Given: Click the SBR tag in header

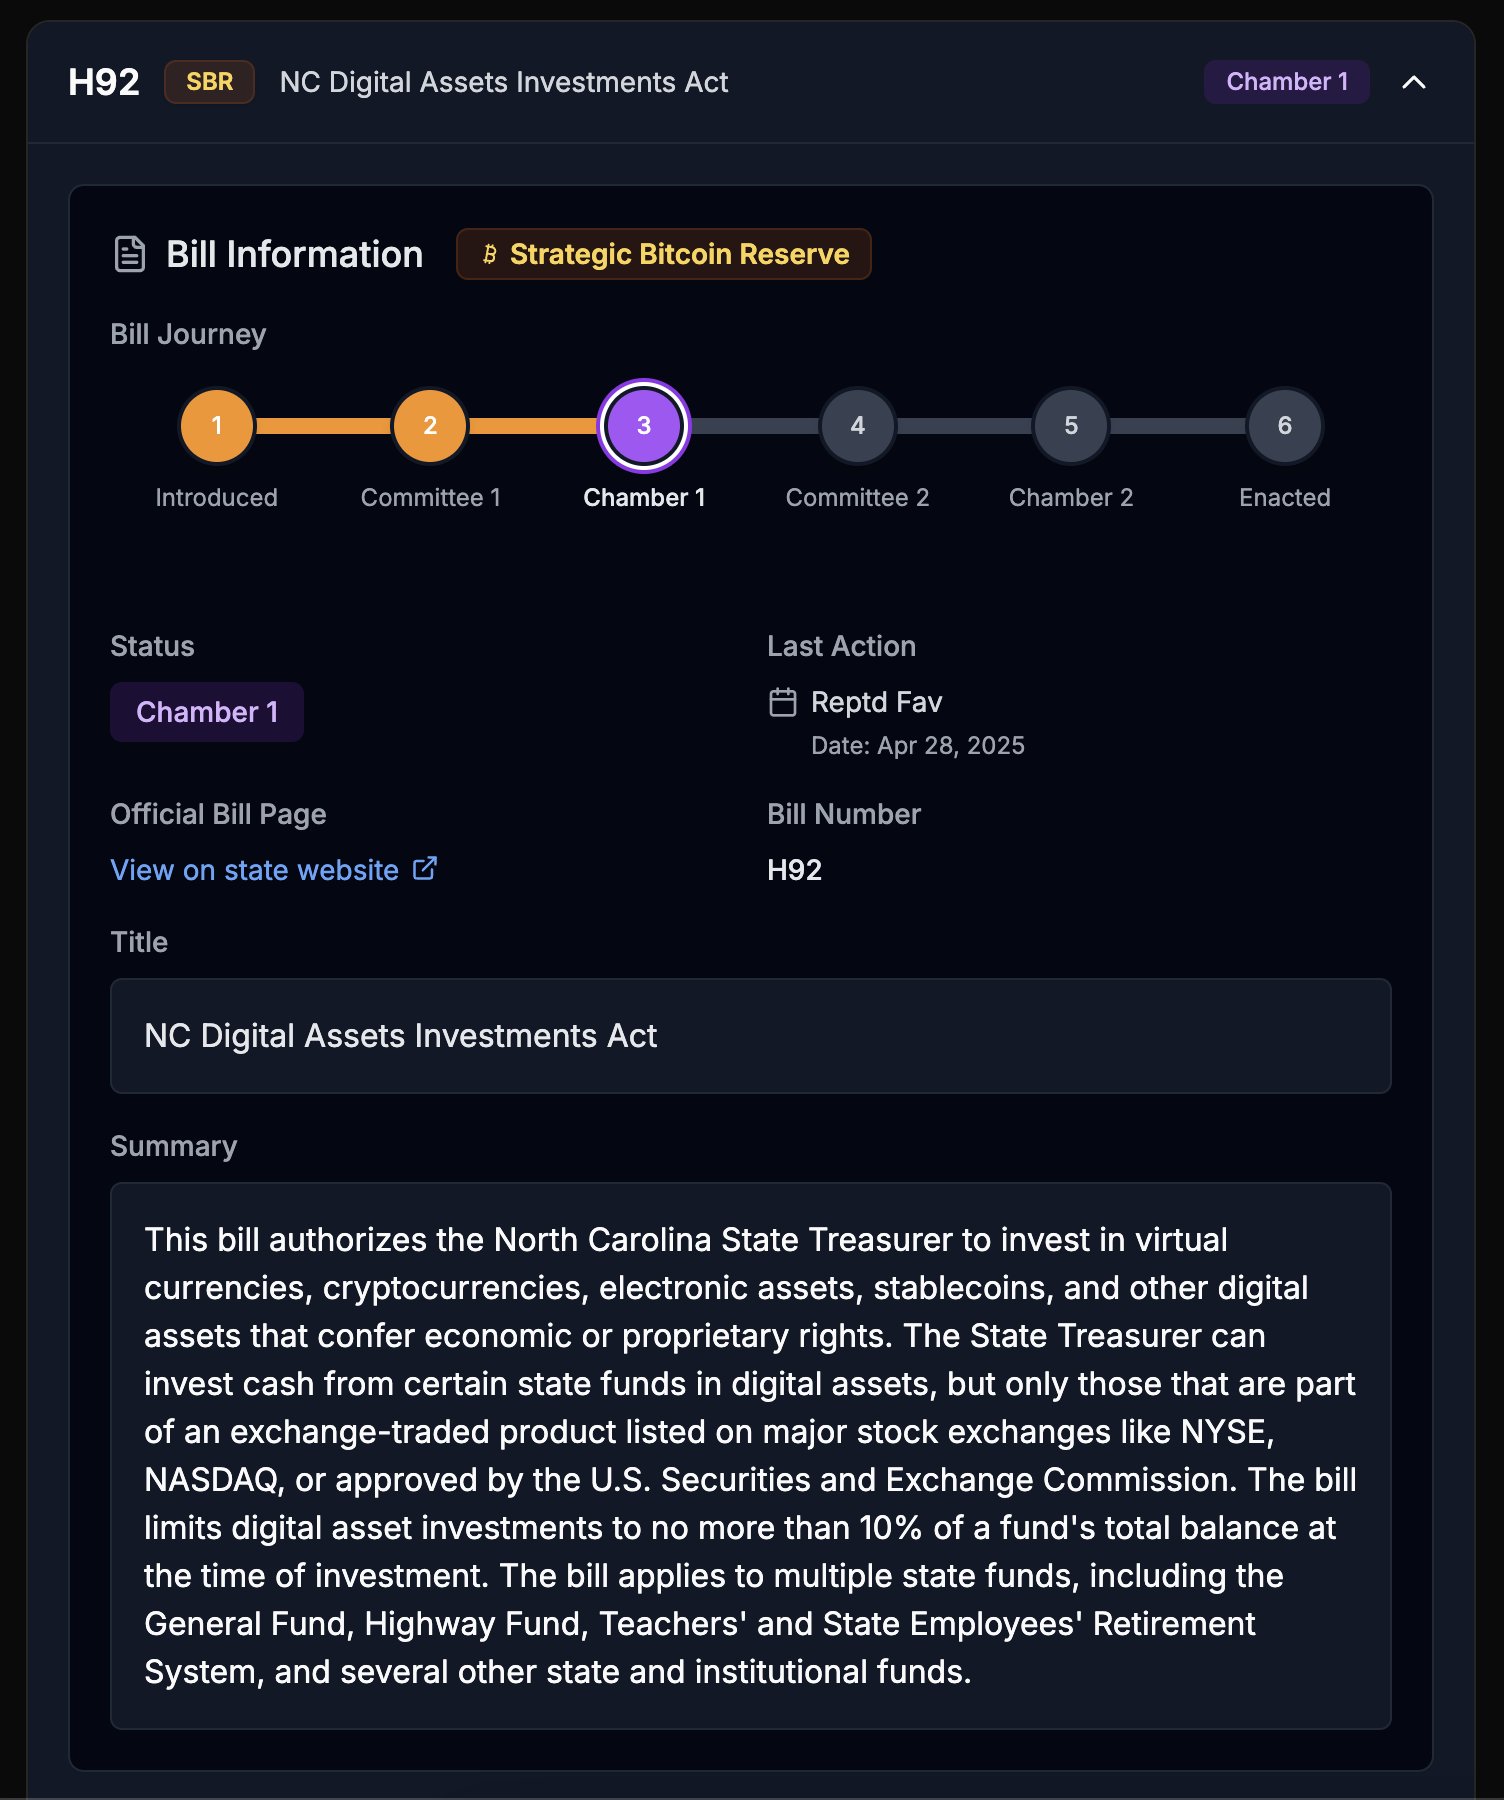Looking at the screenshot, I should [209, 82].
